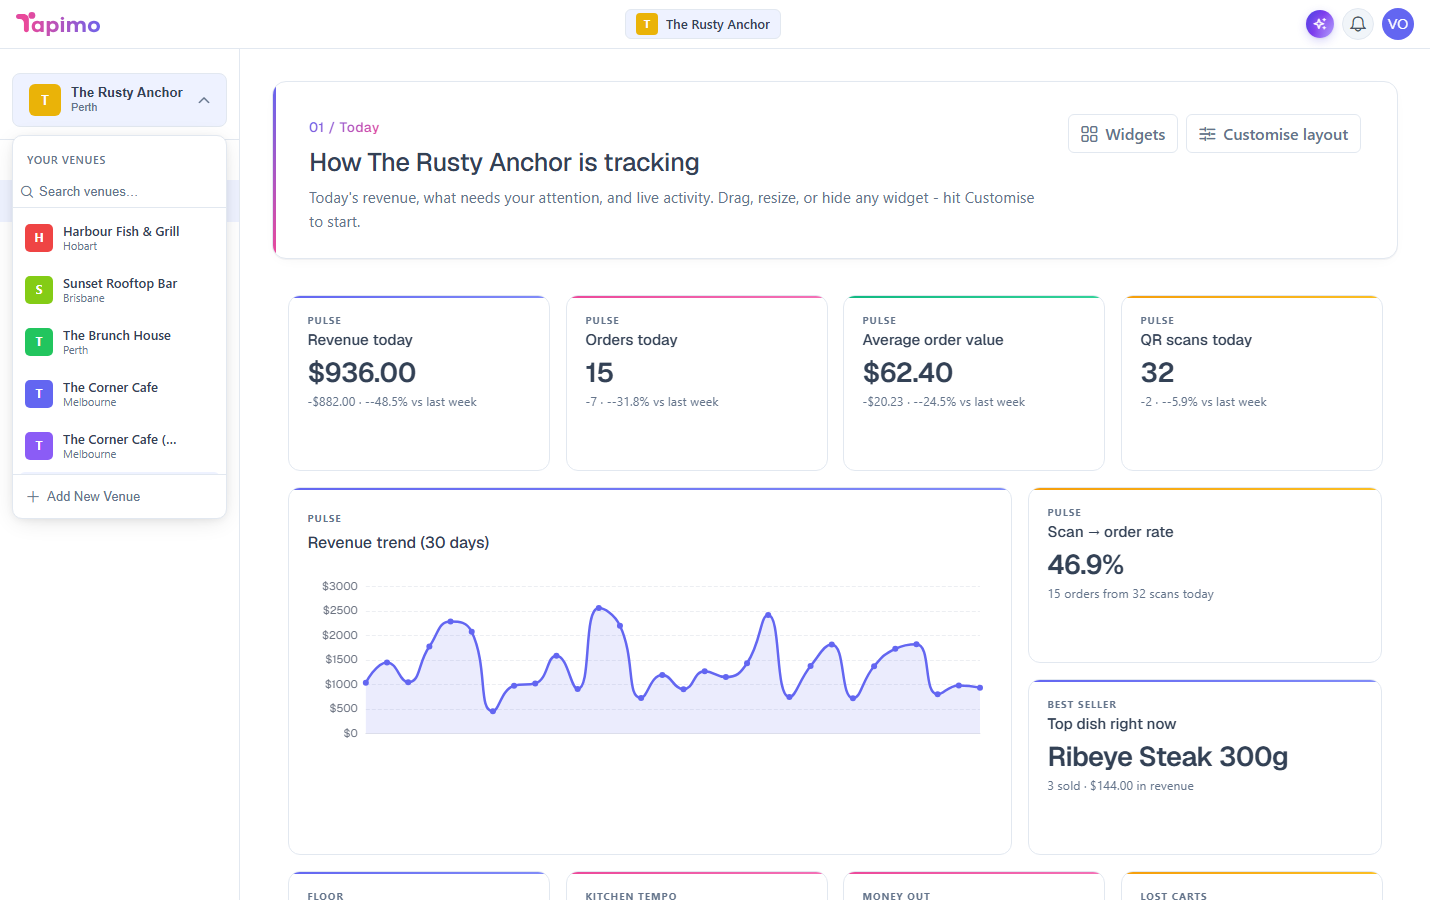Viewport: 1440px width, 900px height.
Task: Click the $0 axis label on chart
Action: pyautogui.click(x=350, y=734)
